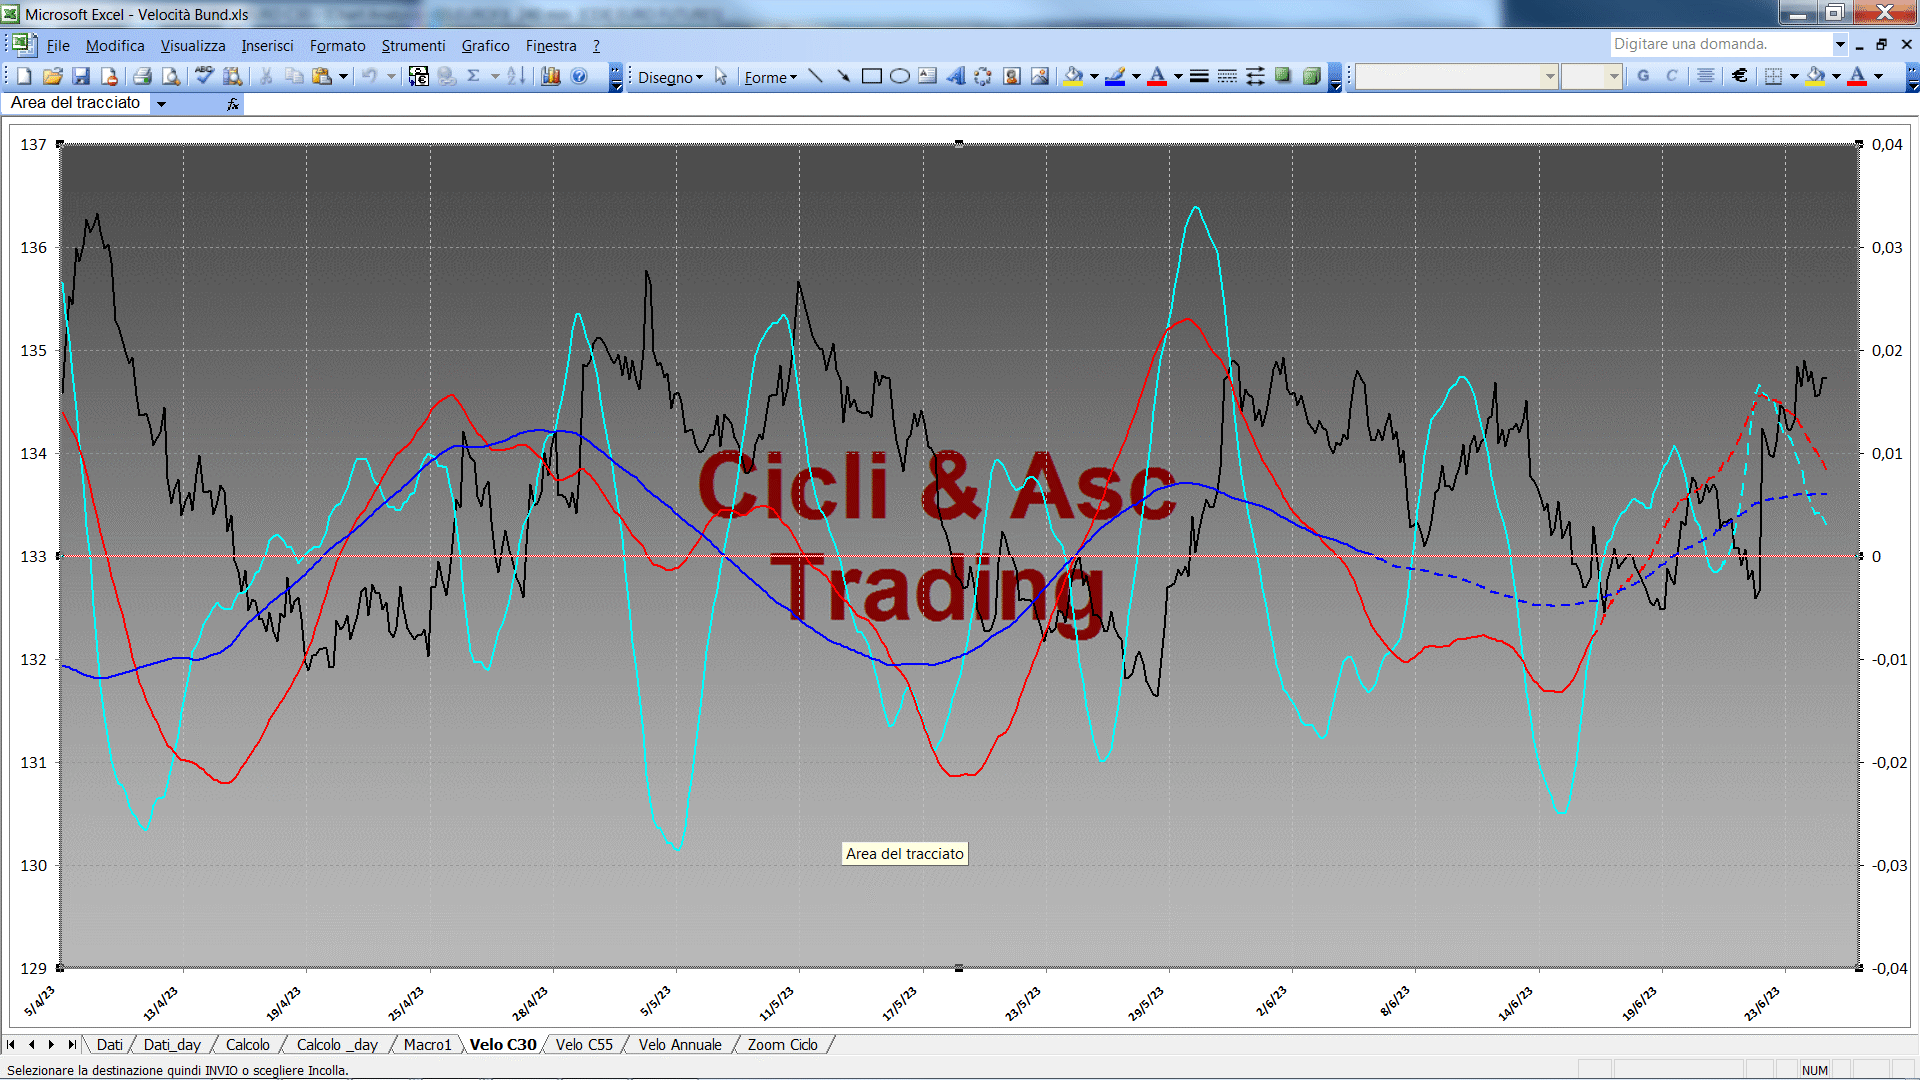Open the Modifica menu
Screen dimensions: 1920x1080
(x=115, y=45)
